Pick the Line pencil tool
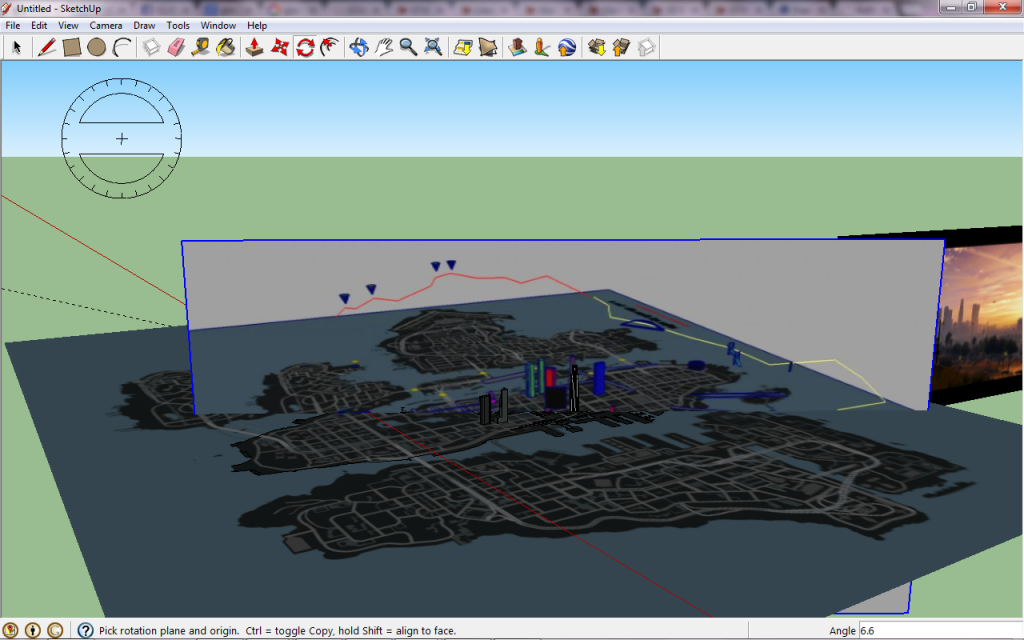The width and height of the screenshot is (1024, 640). pos(47,47)
